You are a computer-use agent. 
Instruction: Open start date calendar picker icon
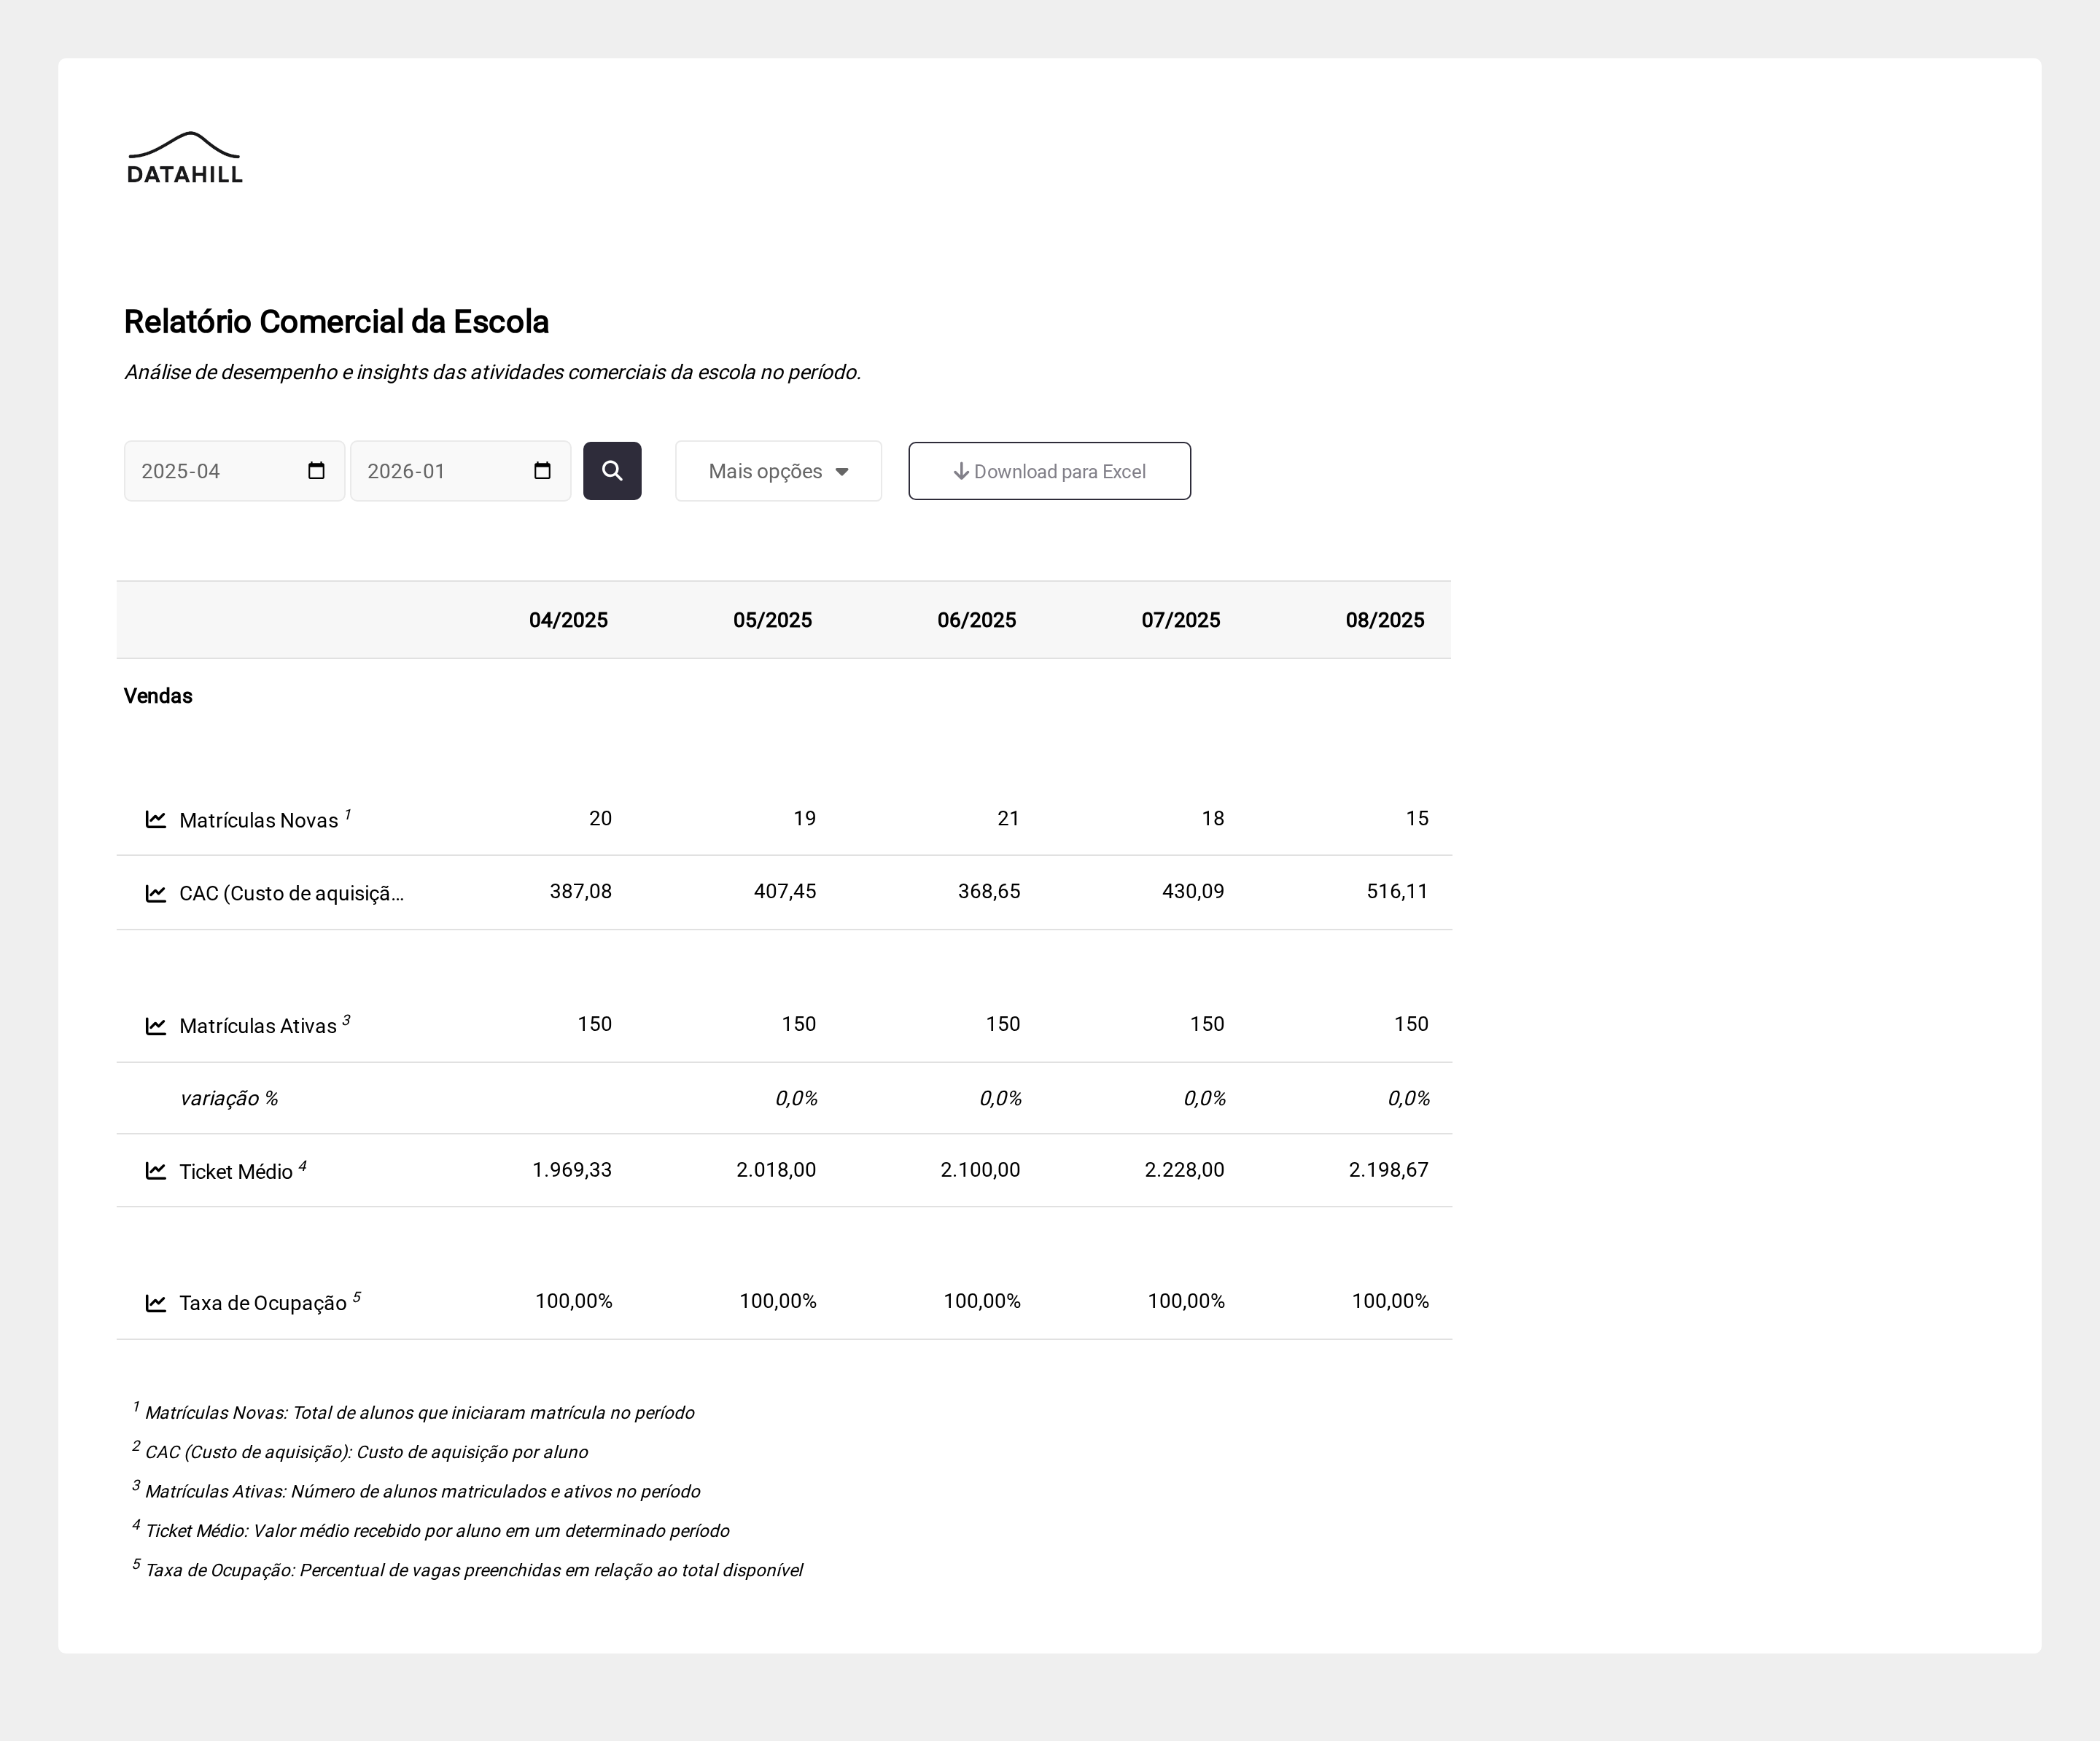coord(317,471)
